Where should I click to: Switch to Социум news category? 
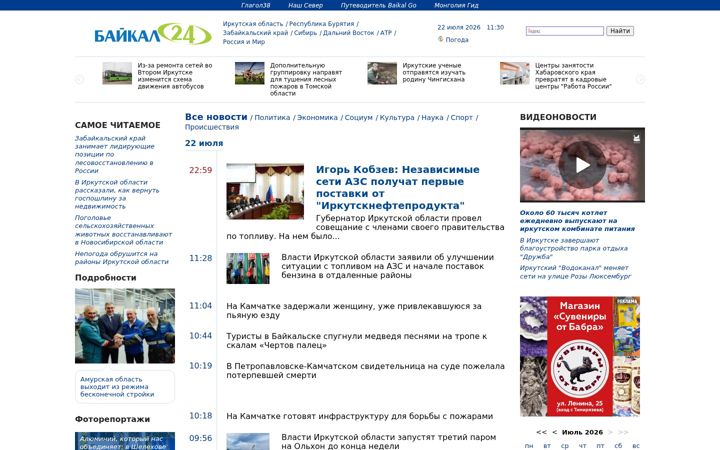359,118
